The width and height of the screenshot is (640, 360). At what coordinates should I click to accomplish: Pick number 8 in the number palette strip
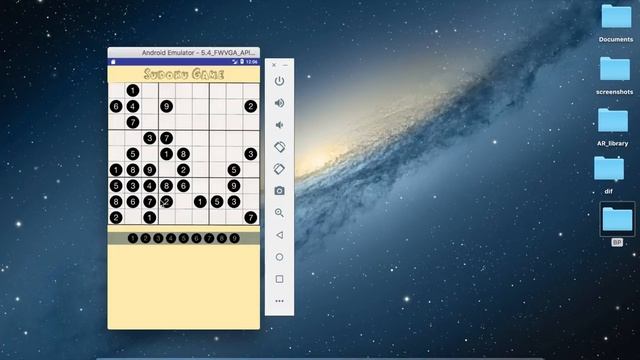[222, 238]
